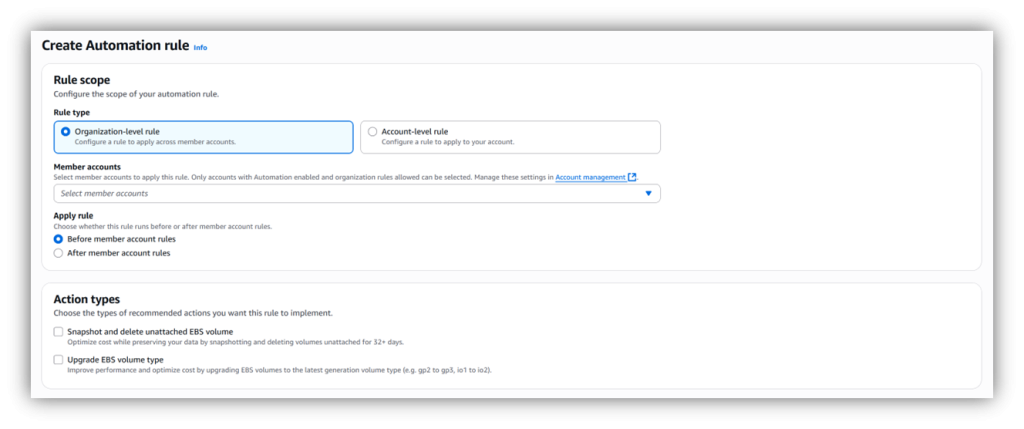Open the external link icon beside Account management

632,177
